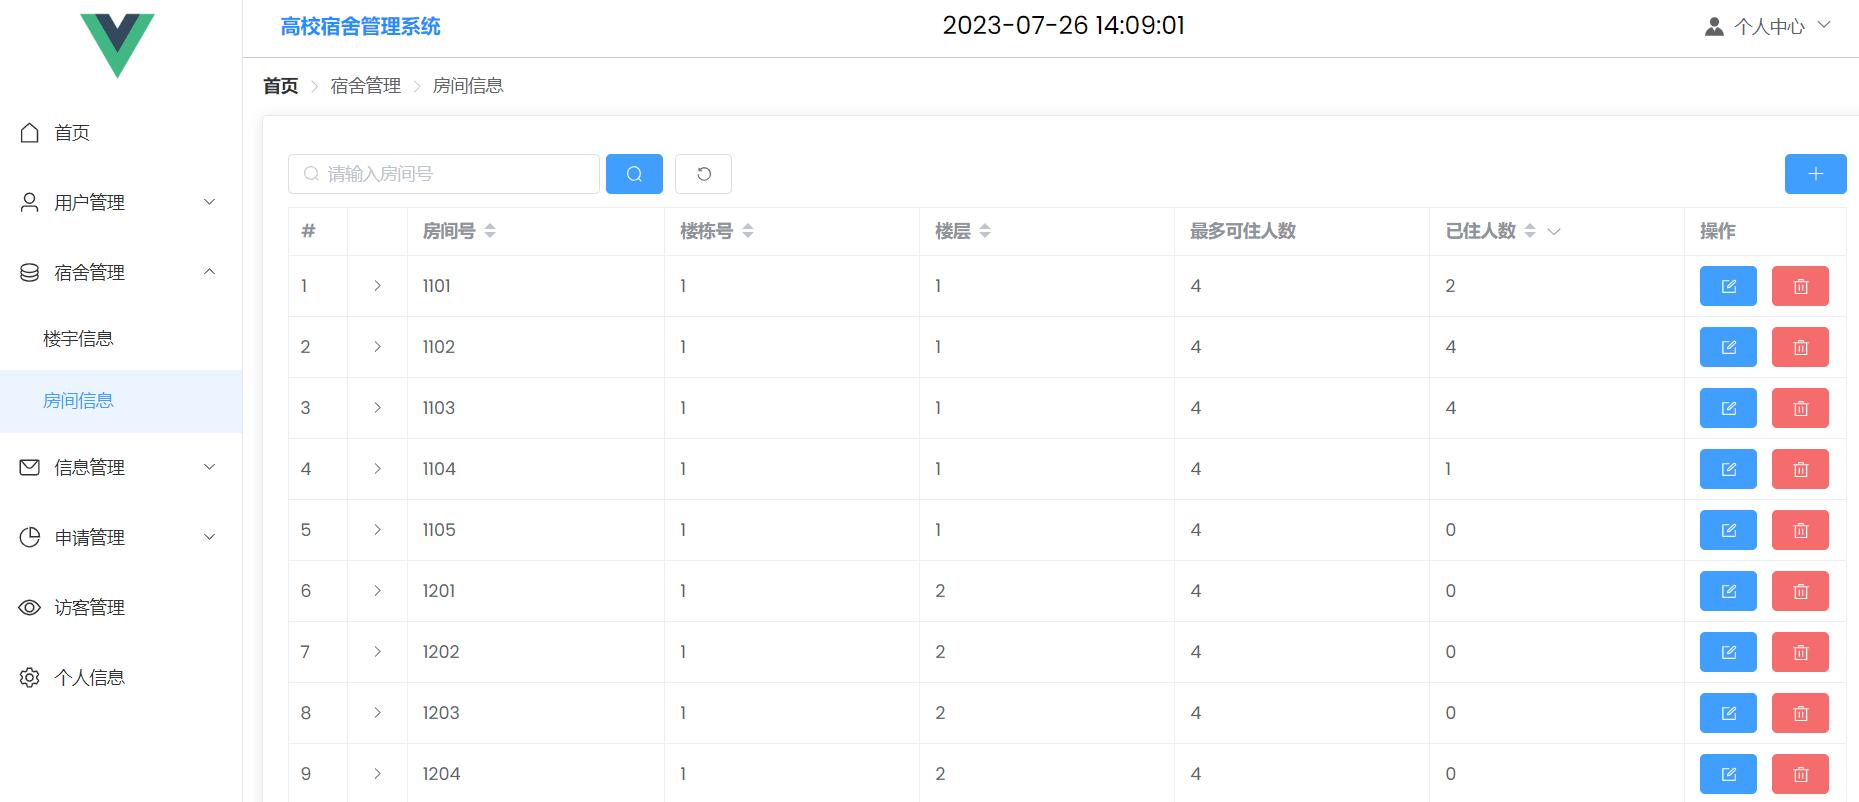This screenshot has width=1859, height=802.
Task: Delete room 1103 row
Action: click(1800, 408)
